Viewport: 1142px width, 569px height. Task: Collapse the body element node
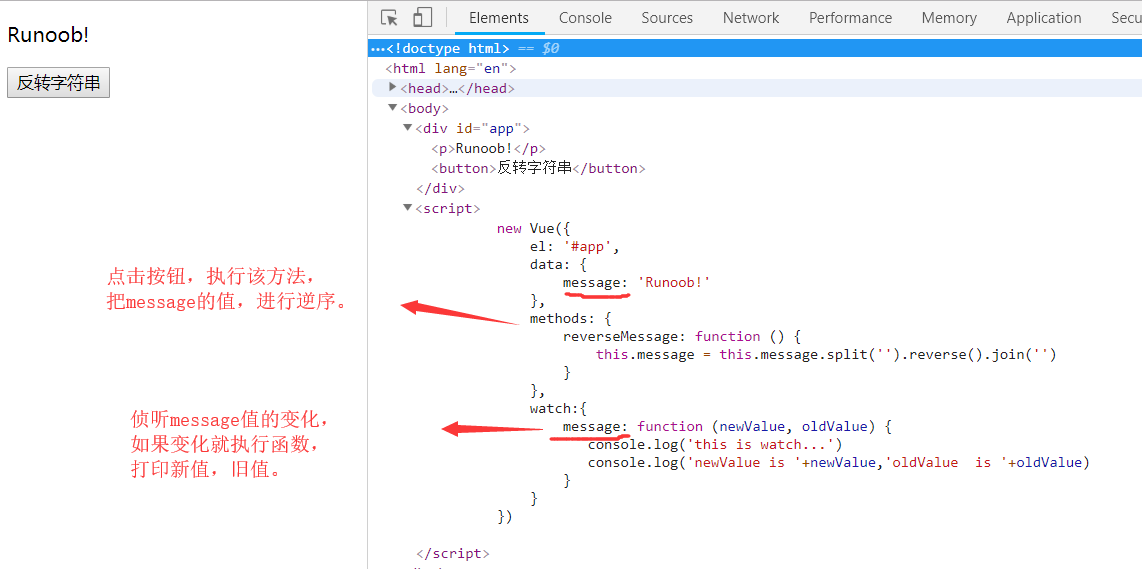393,108
